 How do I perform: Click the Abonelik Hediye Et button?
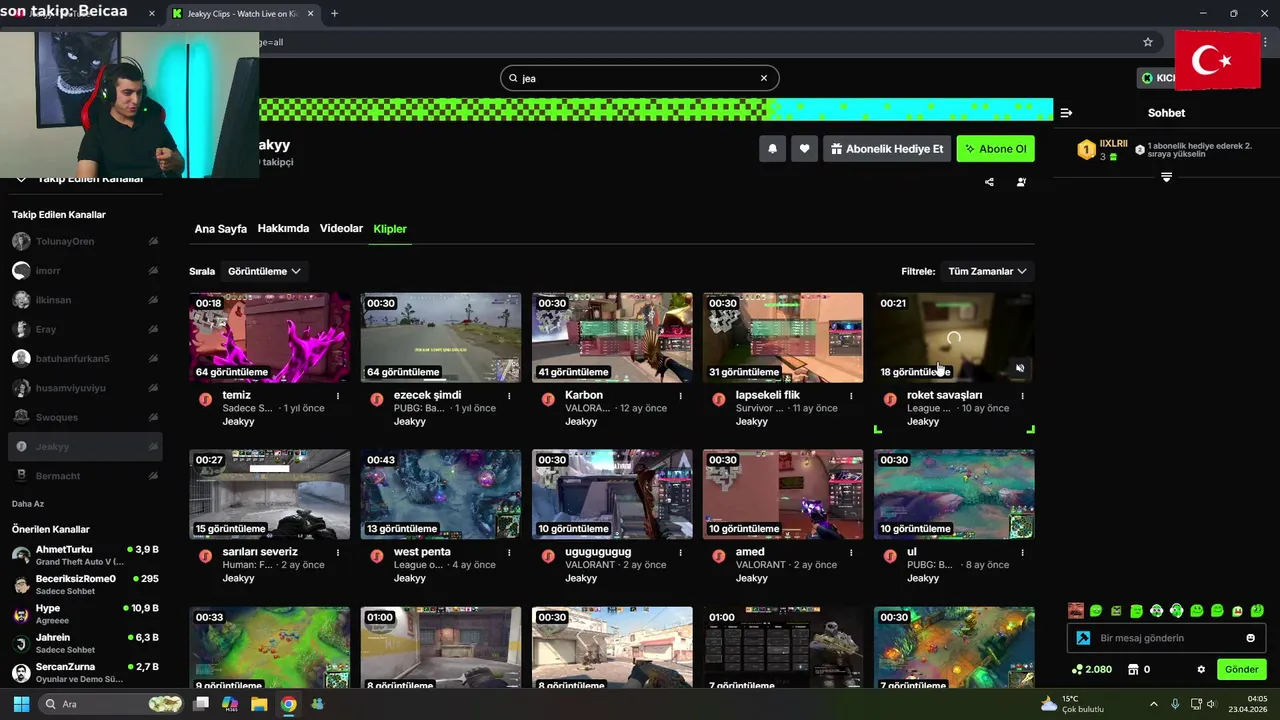887,149
